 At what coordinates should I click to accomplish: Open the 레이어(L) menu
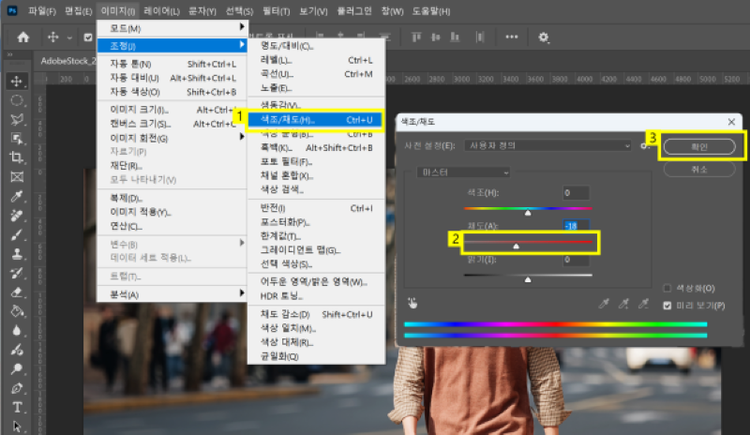162,11
